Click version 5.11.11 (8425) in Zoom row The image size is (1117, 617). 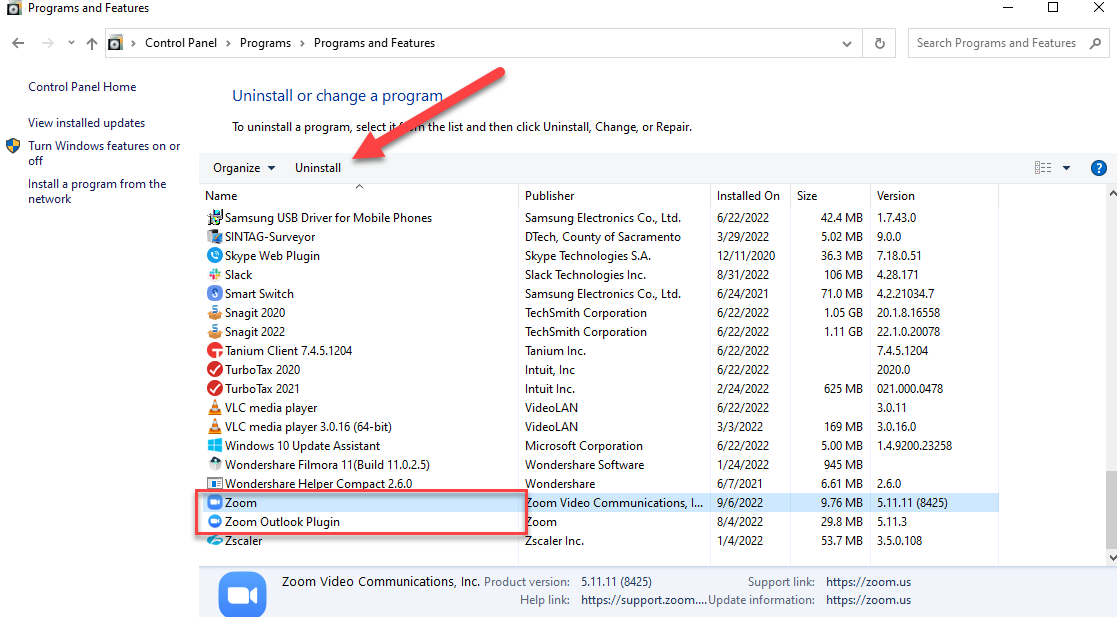click(x=912, y=502)
